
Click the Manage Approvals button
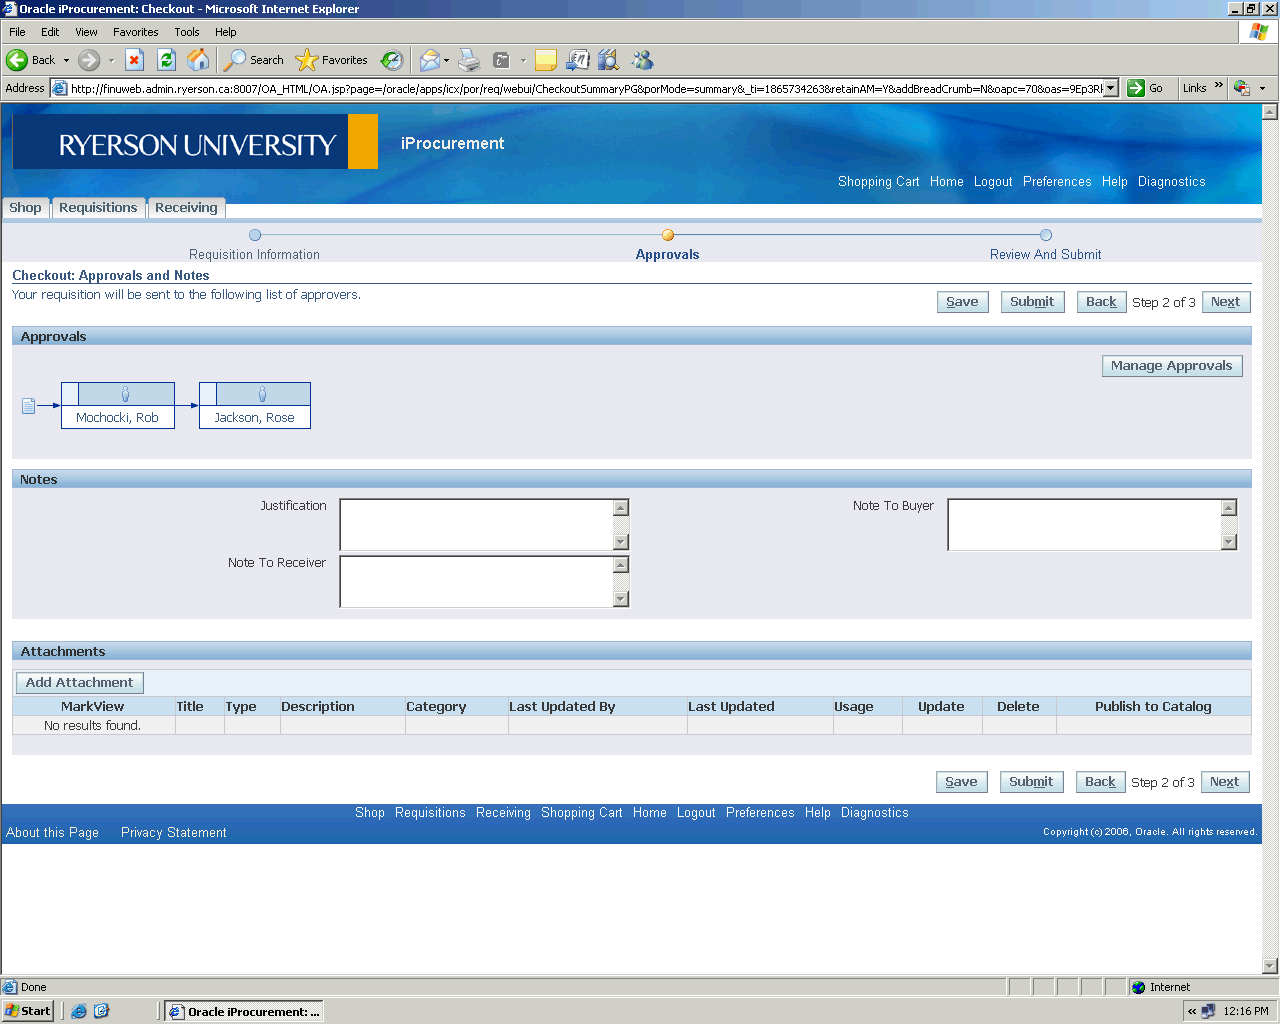[x=1171, y=366]
